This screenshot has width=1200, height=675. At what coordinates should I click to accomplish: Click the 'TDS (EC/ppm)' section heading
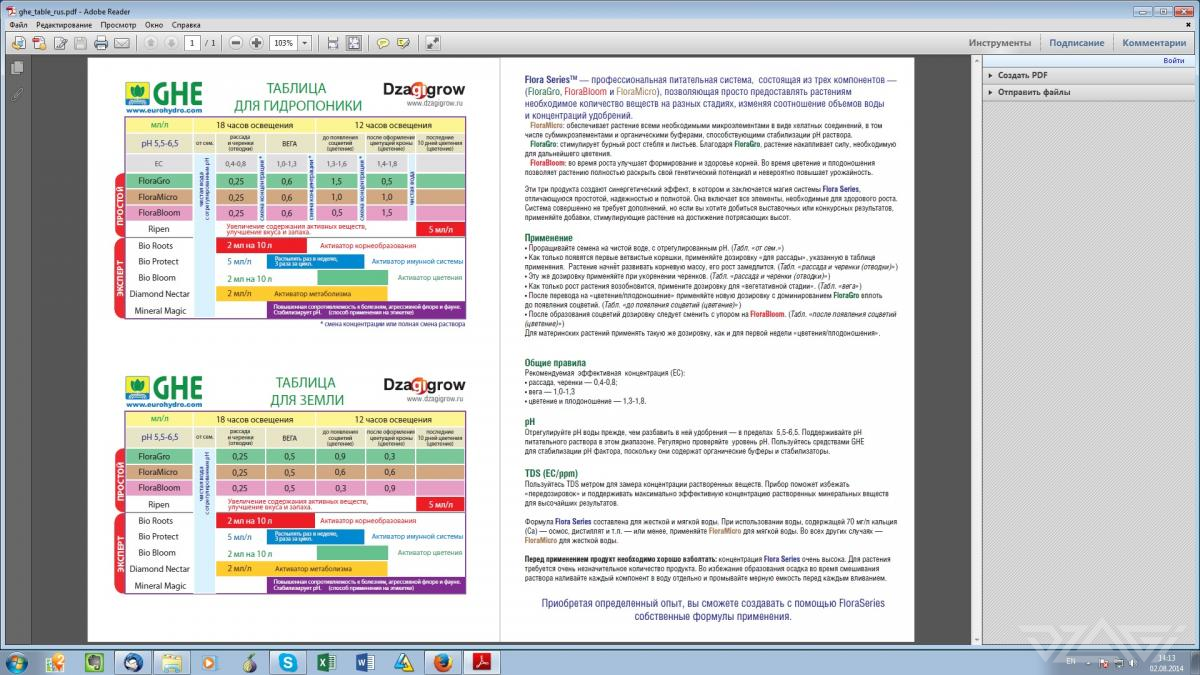[x=551, y=473]
